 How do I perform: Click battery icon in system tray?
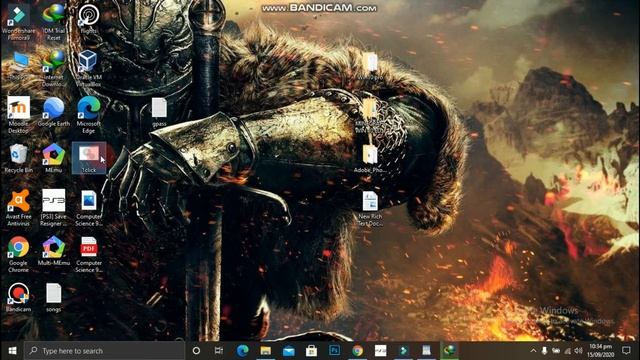[556, 351]
